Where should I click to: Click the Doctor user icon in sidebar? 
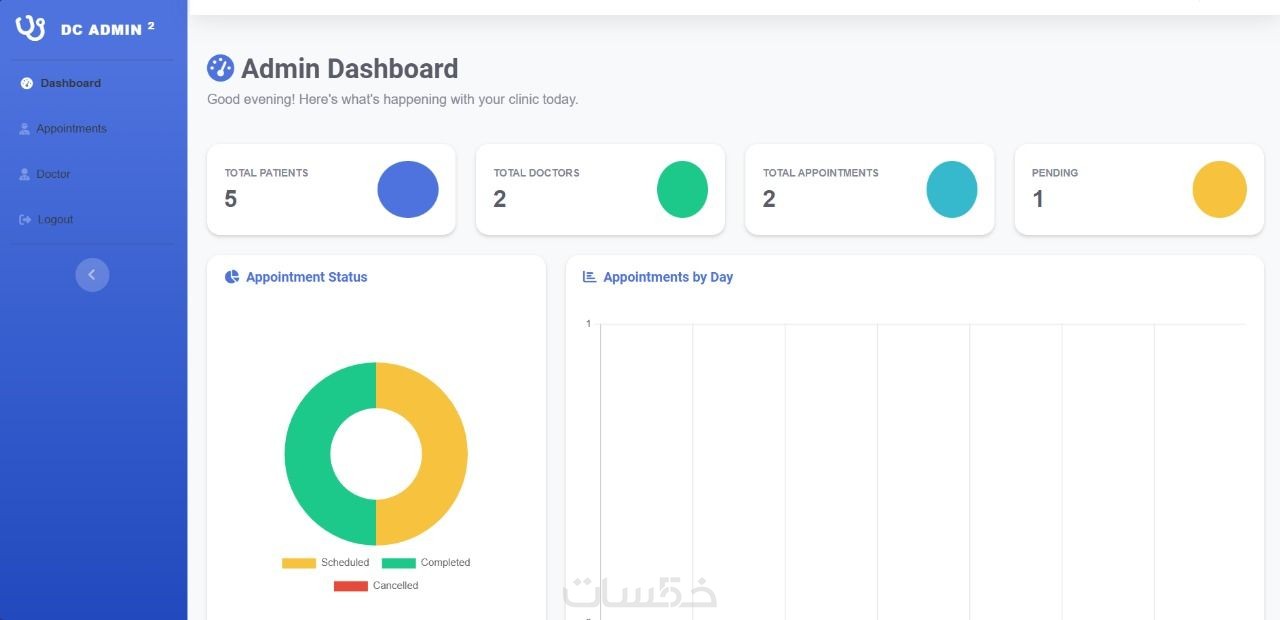pyautogui.click(x=25, y=174)
